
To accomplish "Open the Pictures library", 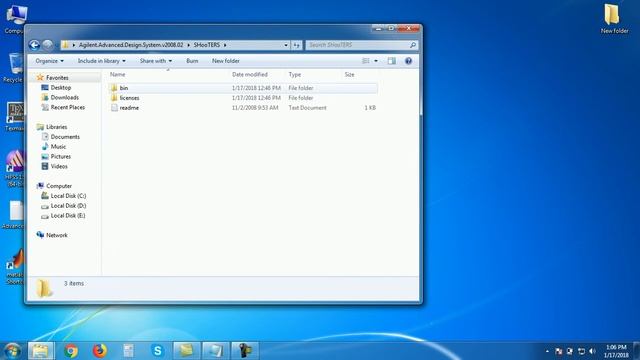I will coord(60,156).
